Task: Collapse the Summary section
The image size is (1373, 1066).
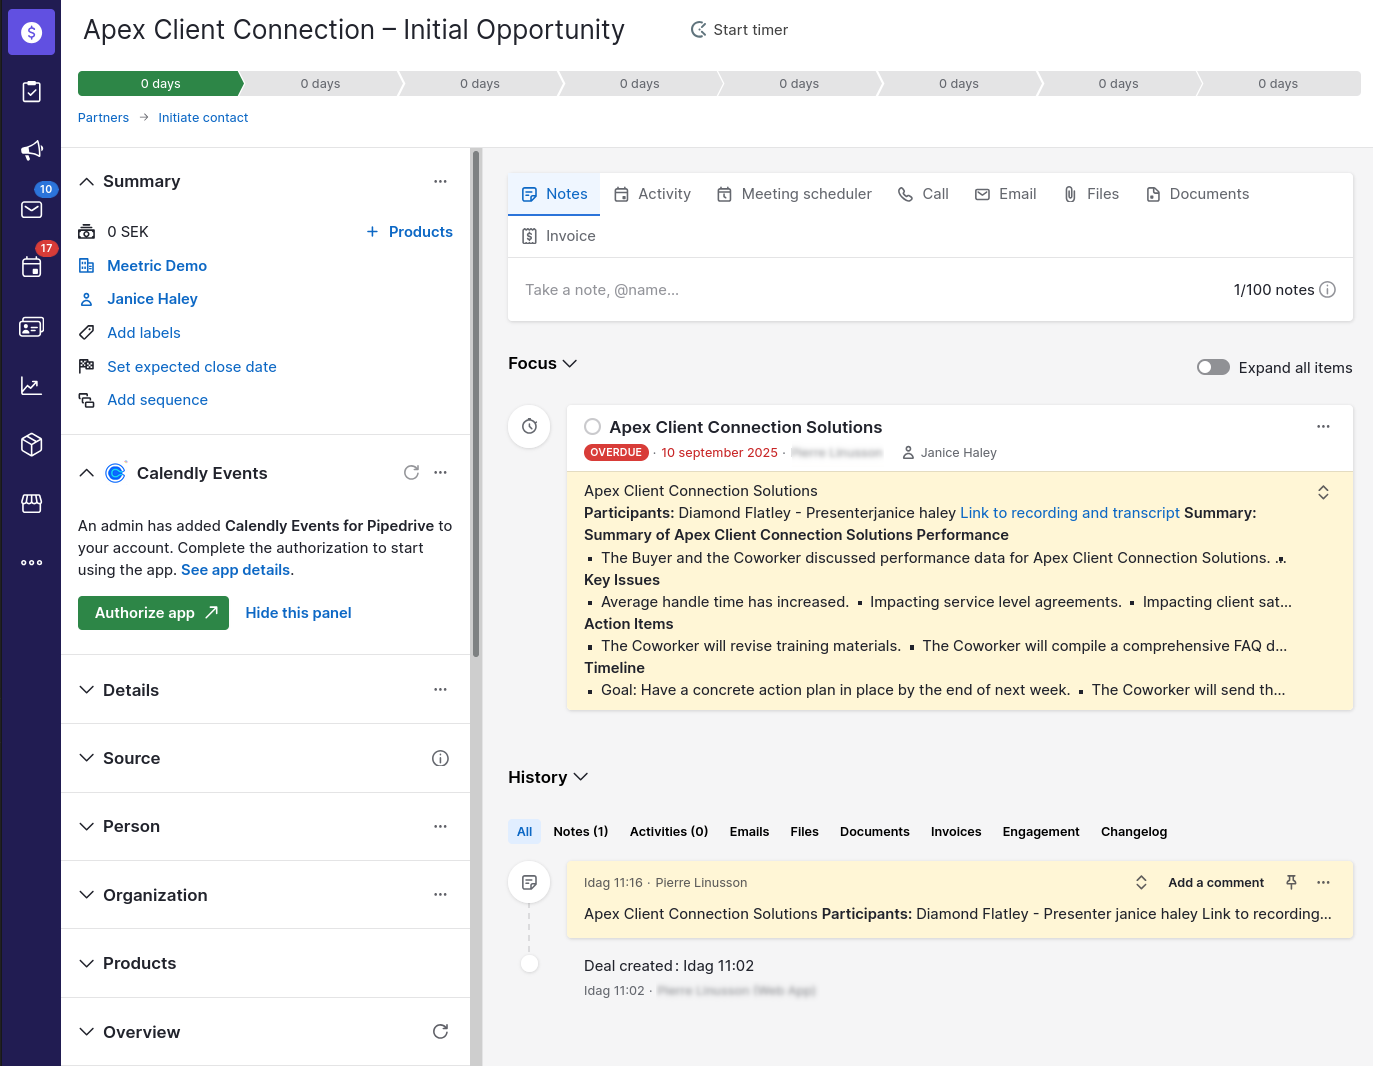Action: click(87, 181)
